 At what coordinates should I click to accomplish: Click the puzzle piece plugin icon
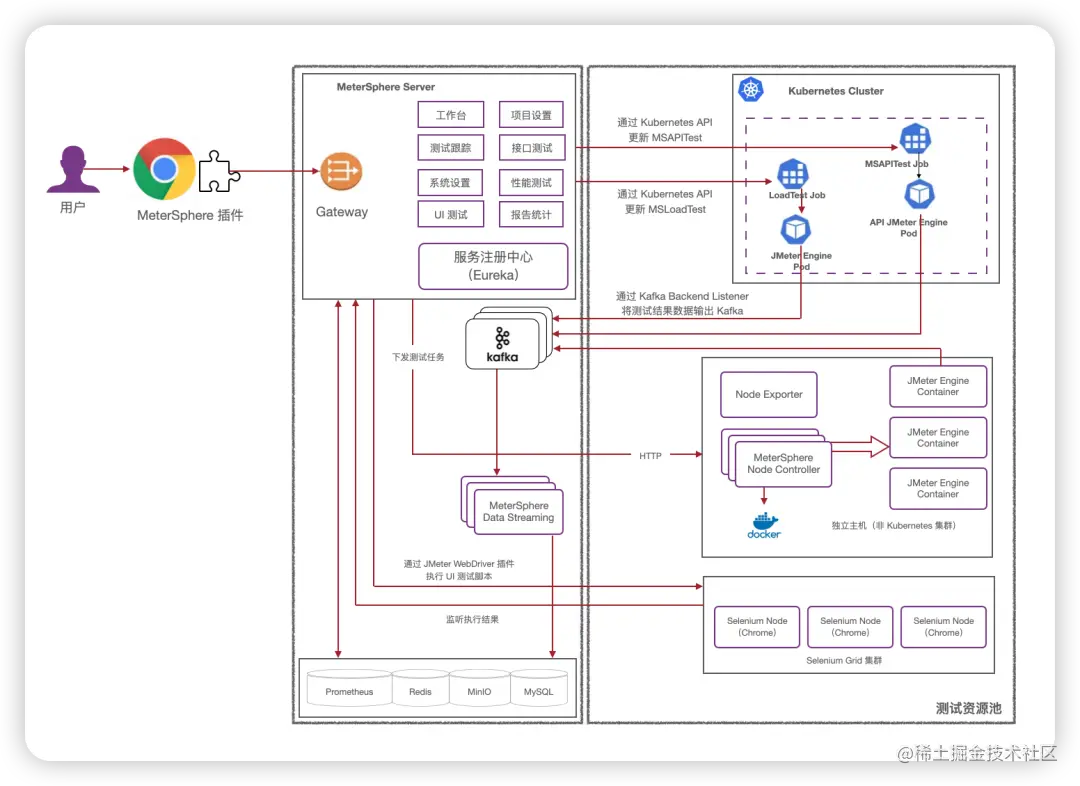(x=219, y=172)
